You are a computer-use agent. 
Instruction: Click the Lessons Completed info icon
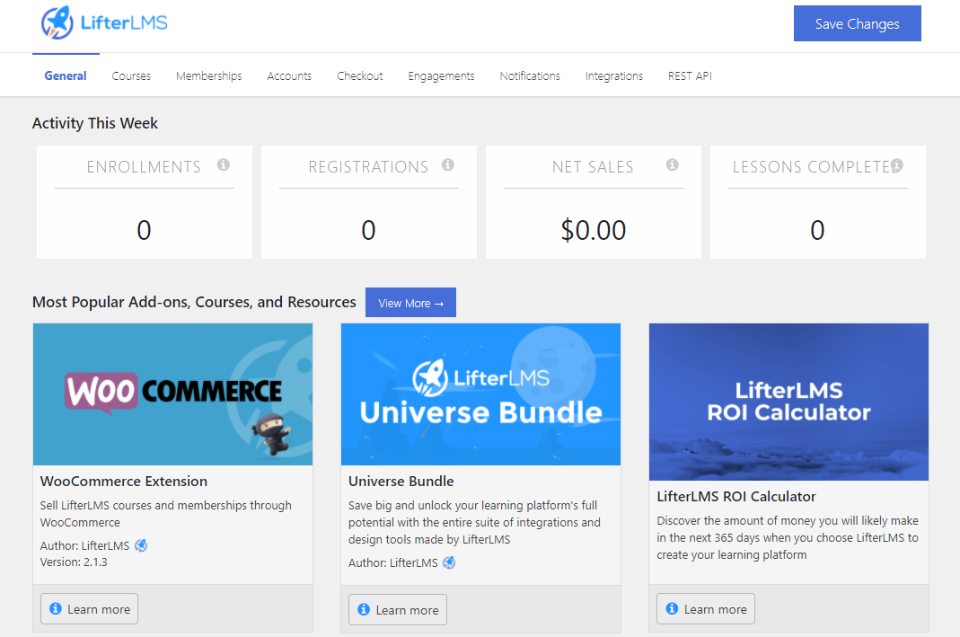897,165
